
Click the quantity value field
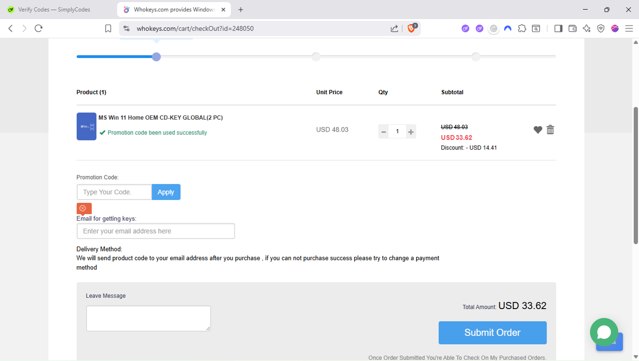[397, 132]
